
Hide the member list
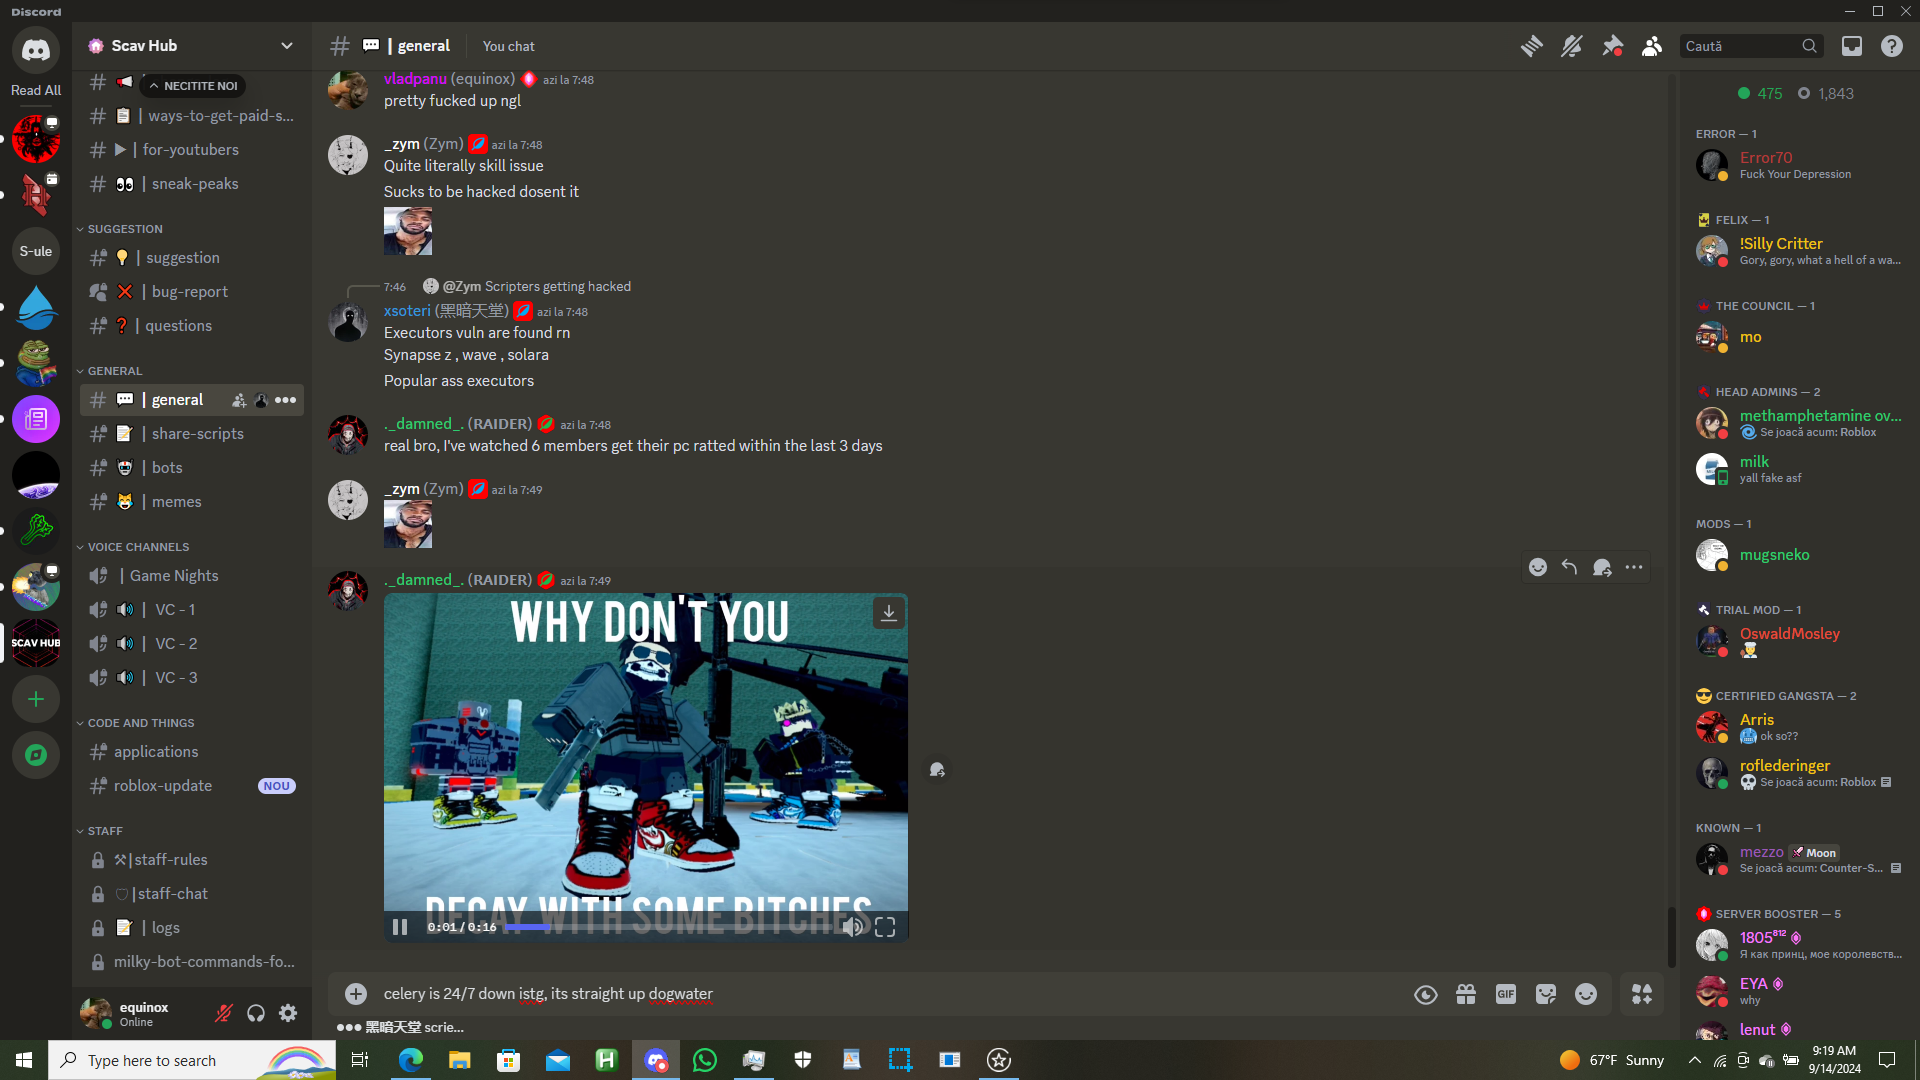tap(1652, 46)
